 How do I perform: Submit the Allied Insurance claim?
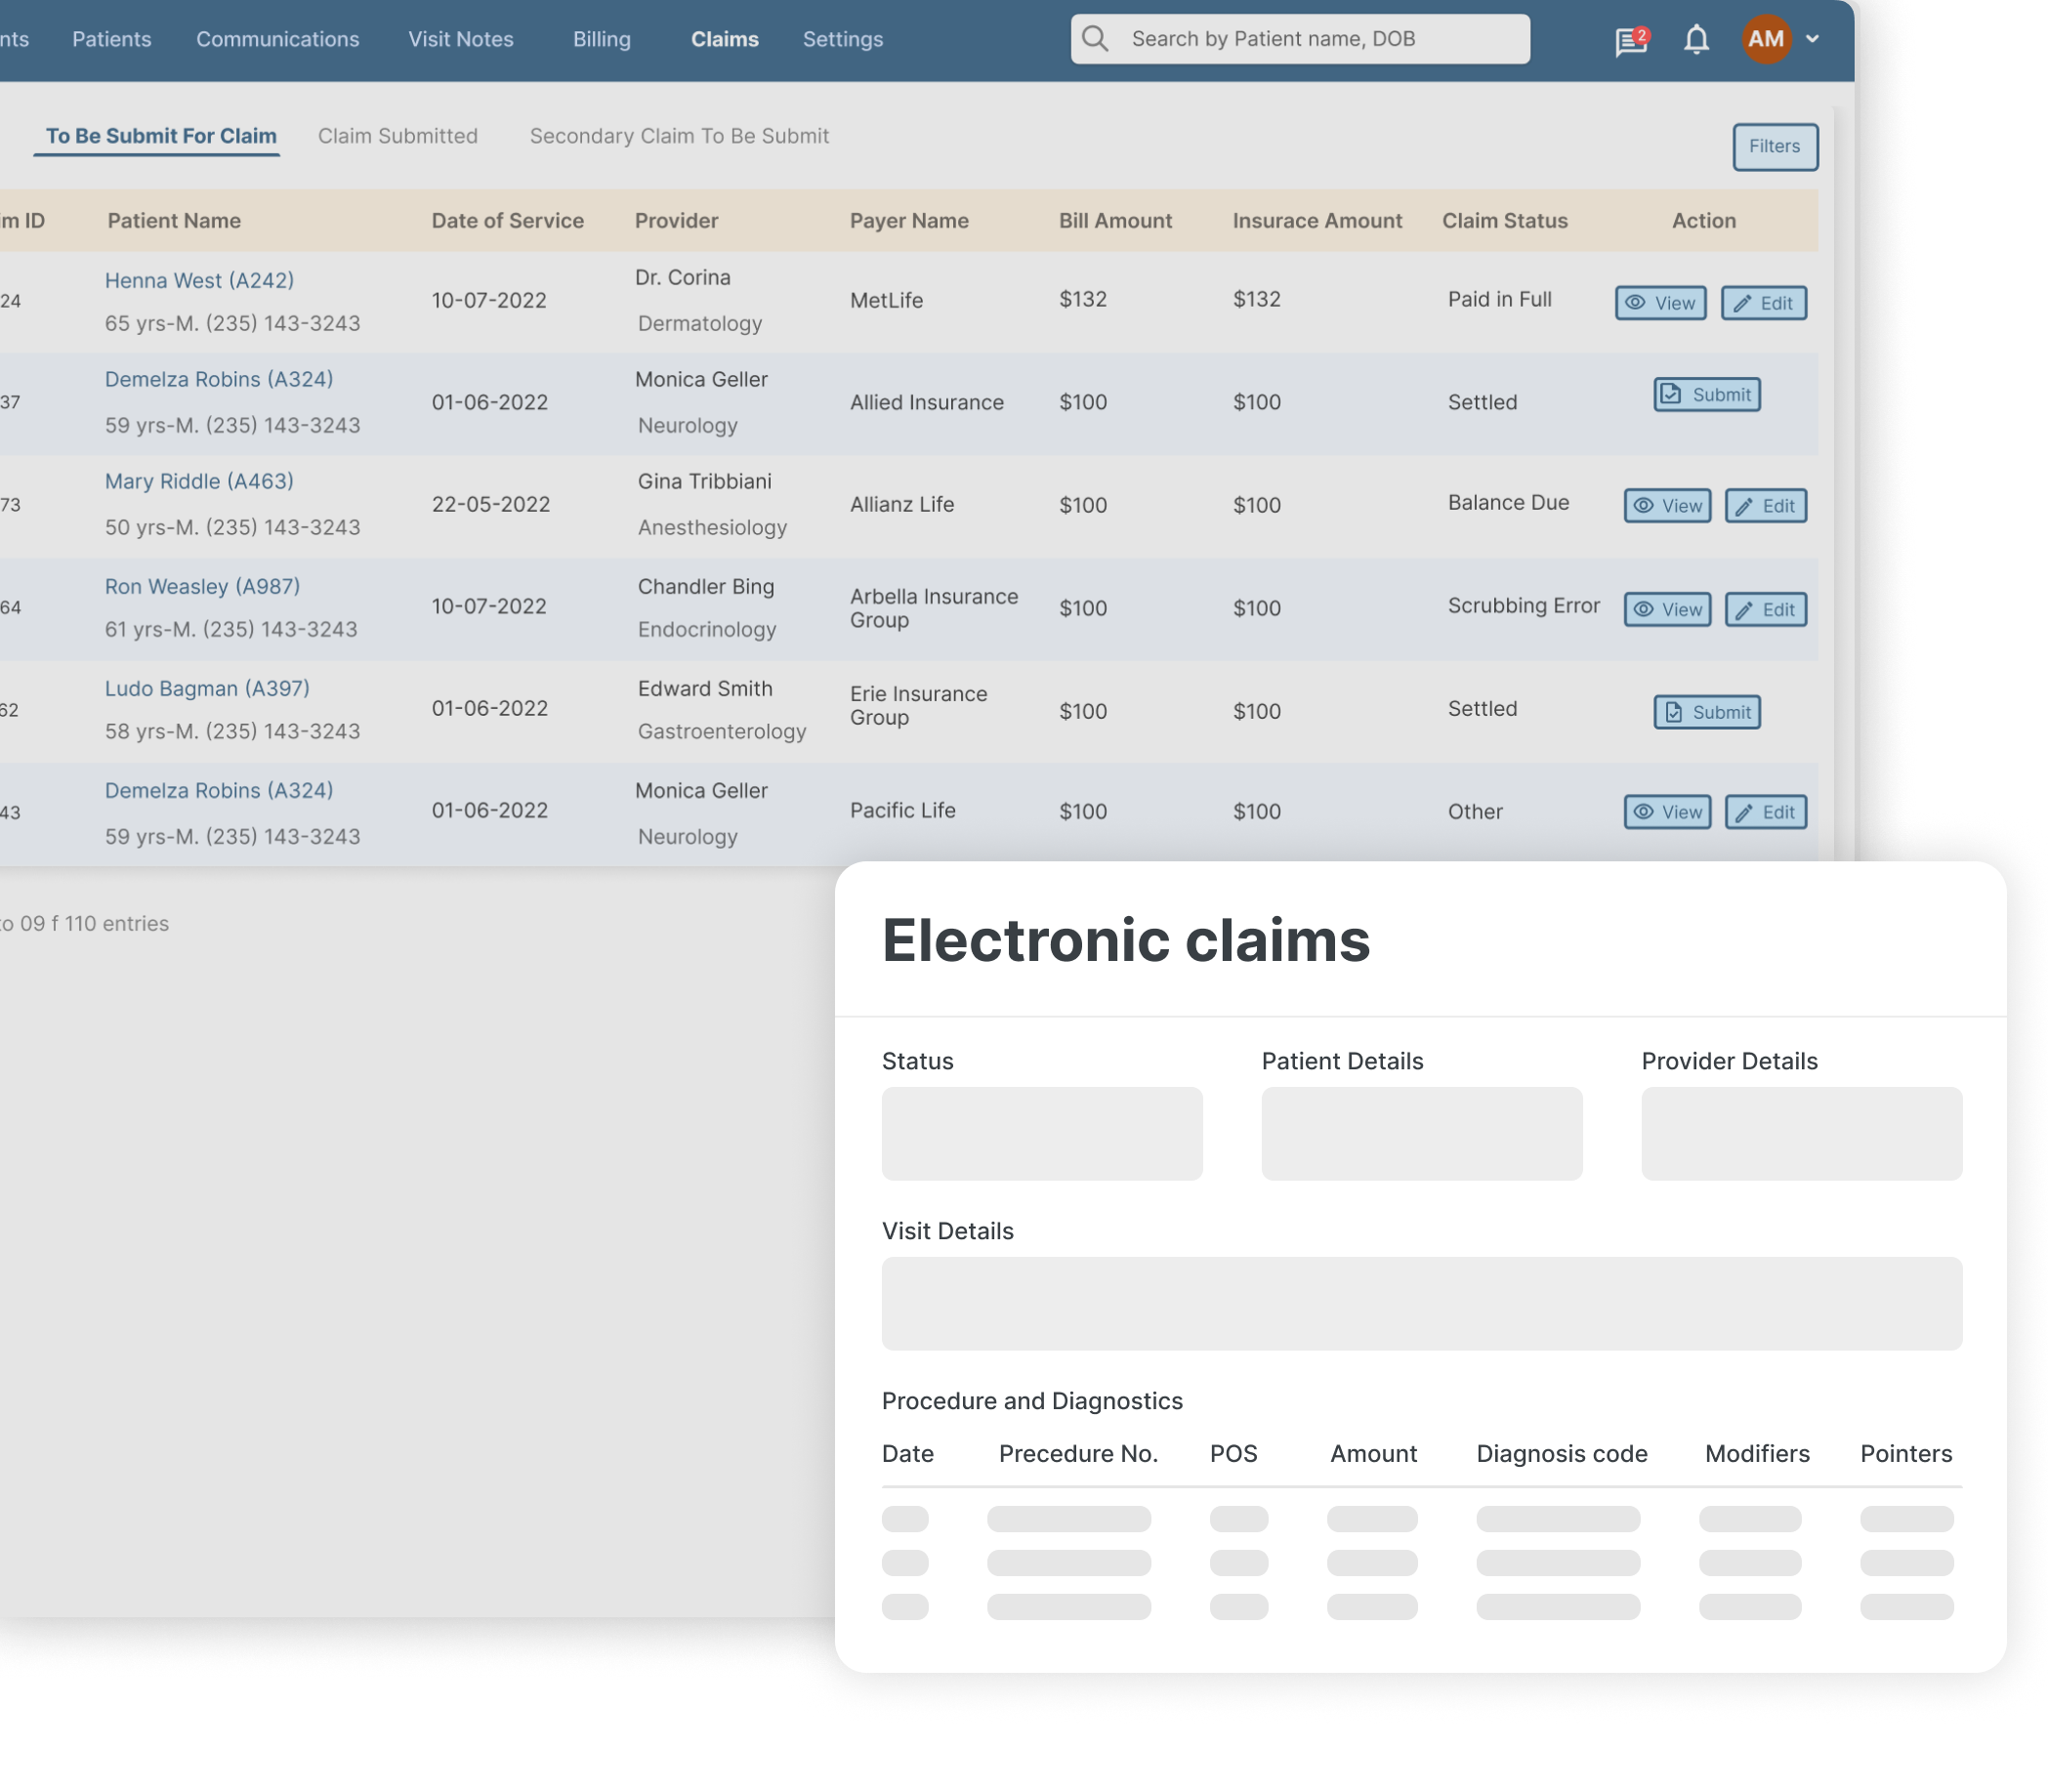1706,395
